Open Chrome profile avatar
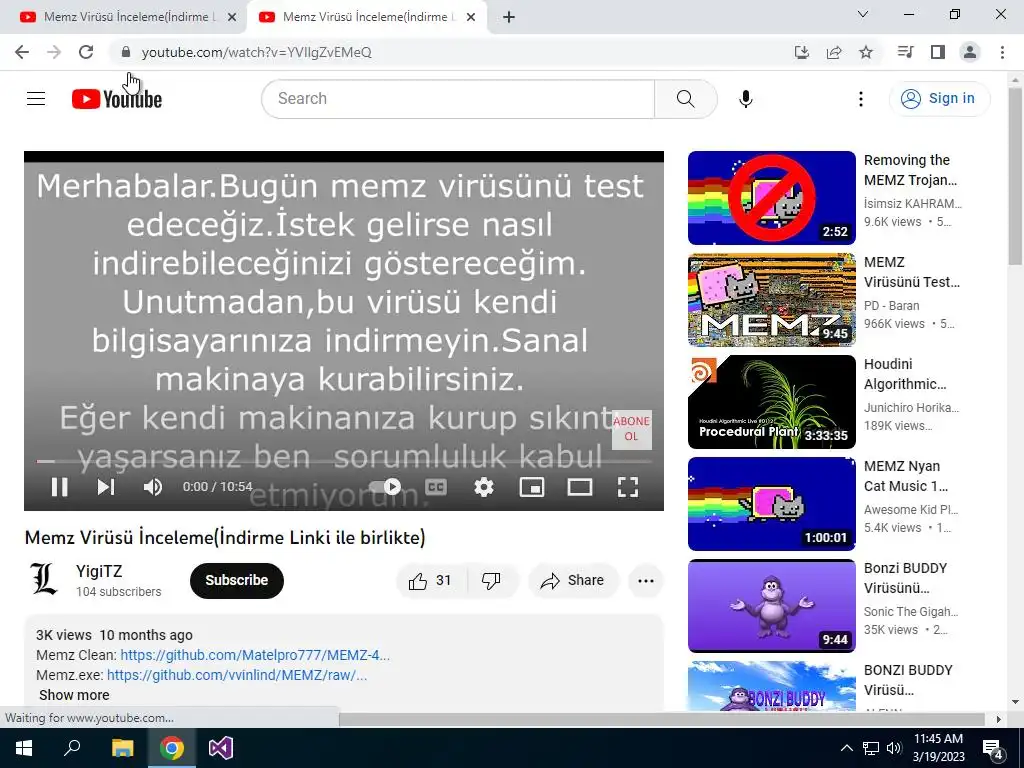1024x768 pixels. point(970,52)
